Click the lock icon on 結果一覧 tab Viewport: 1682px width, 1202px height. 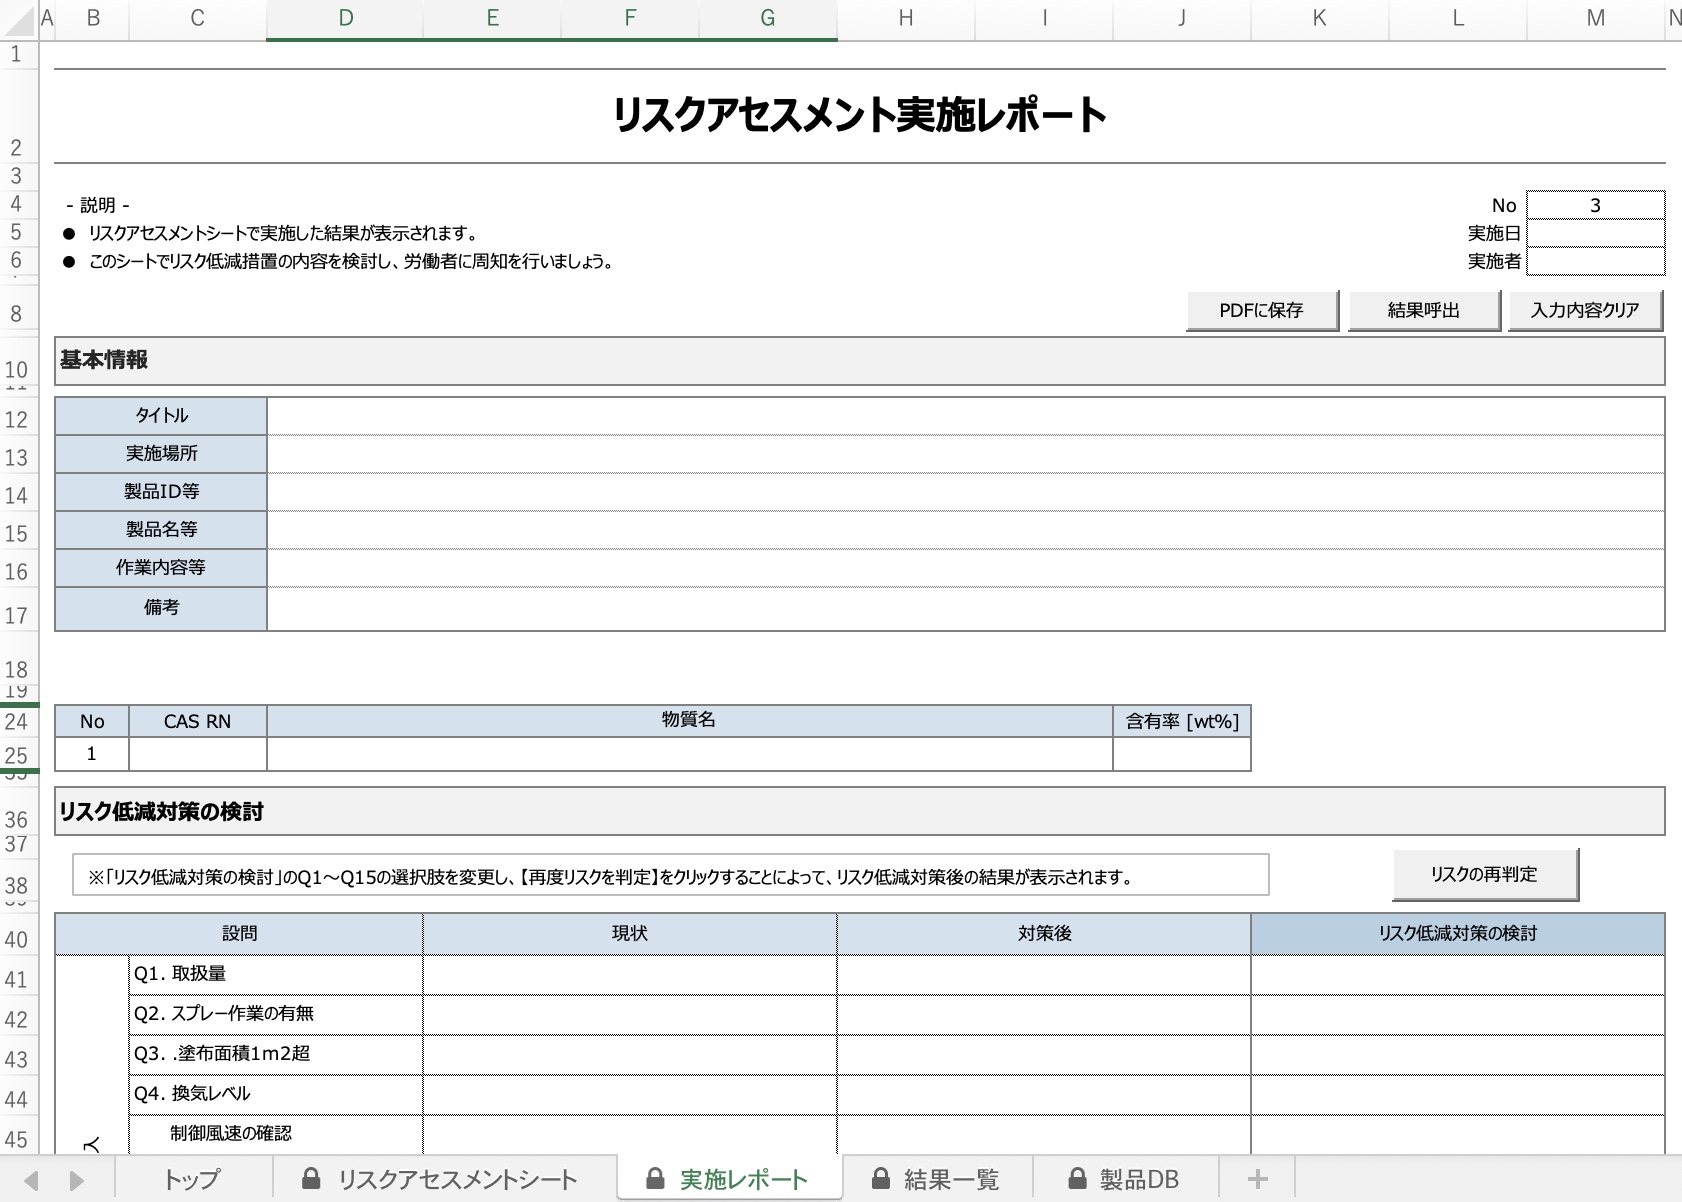[881, 1178]
